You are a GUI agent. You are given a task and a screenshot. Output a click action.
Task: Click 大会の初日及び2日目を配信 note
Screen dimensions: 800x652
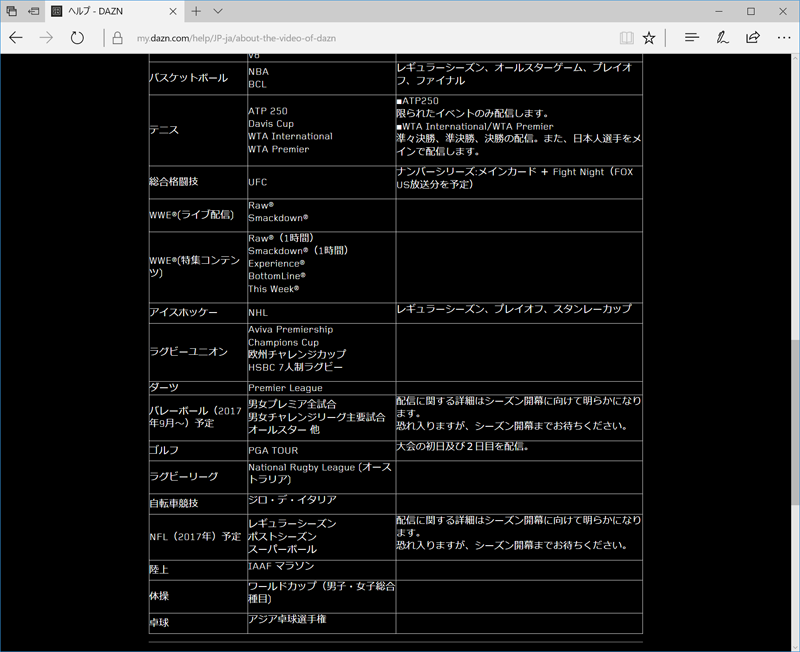[462, 447]
